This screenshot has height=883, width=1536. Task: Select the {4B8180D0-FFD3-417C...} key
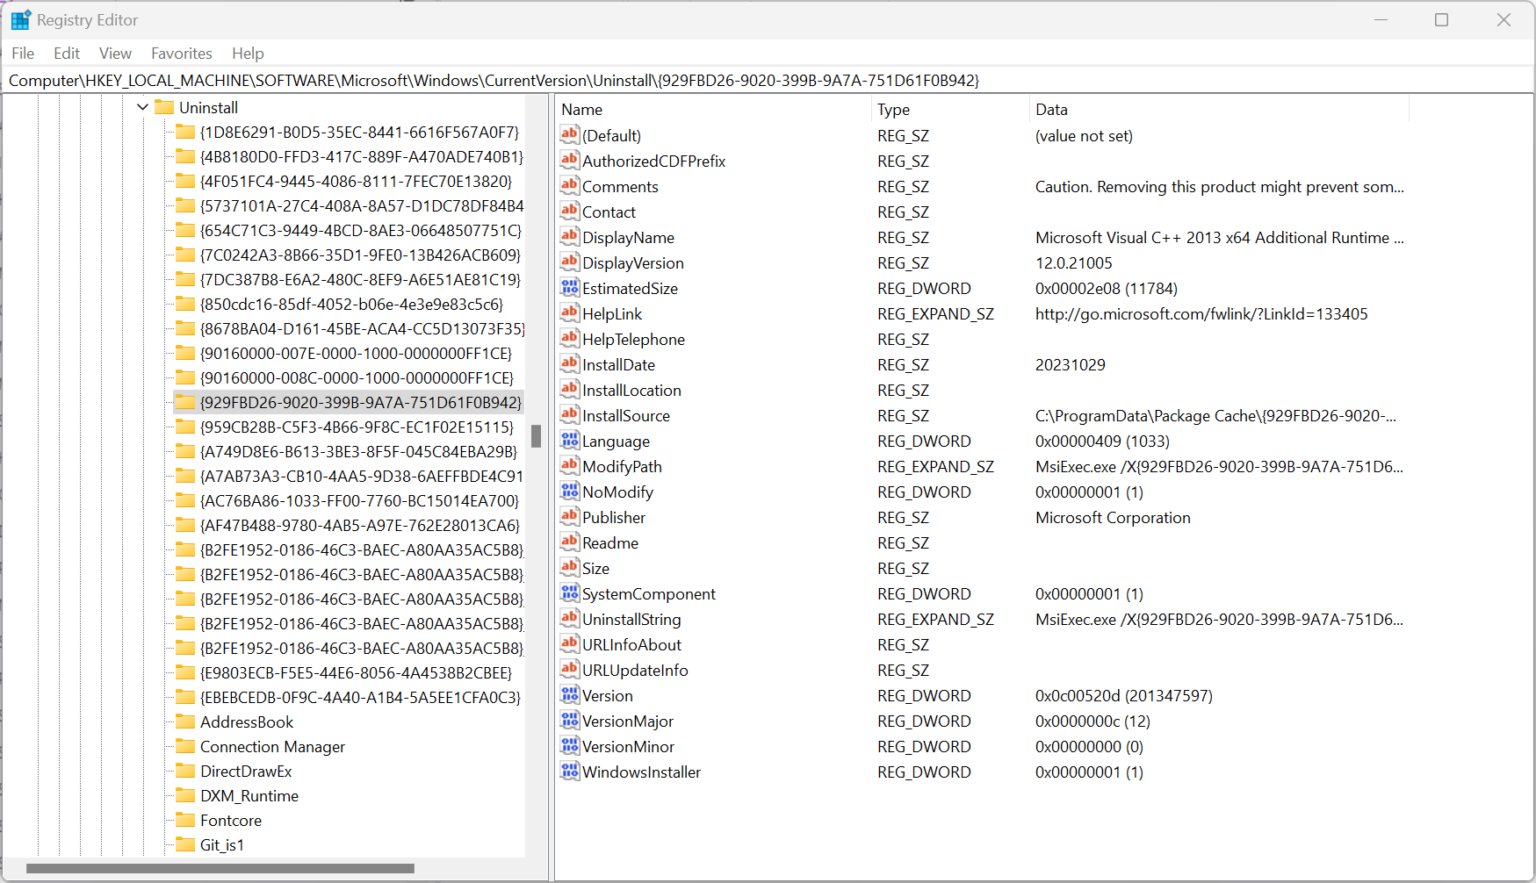[x=361, y=156]
